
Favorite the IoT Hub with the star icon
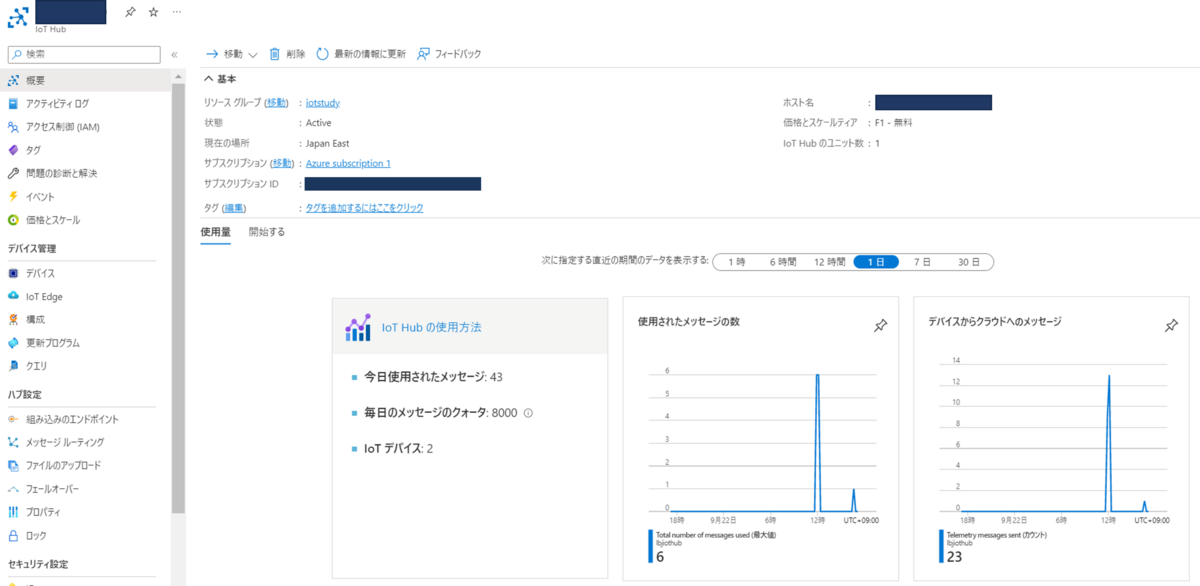pos(153,12)
